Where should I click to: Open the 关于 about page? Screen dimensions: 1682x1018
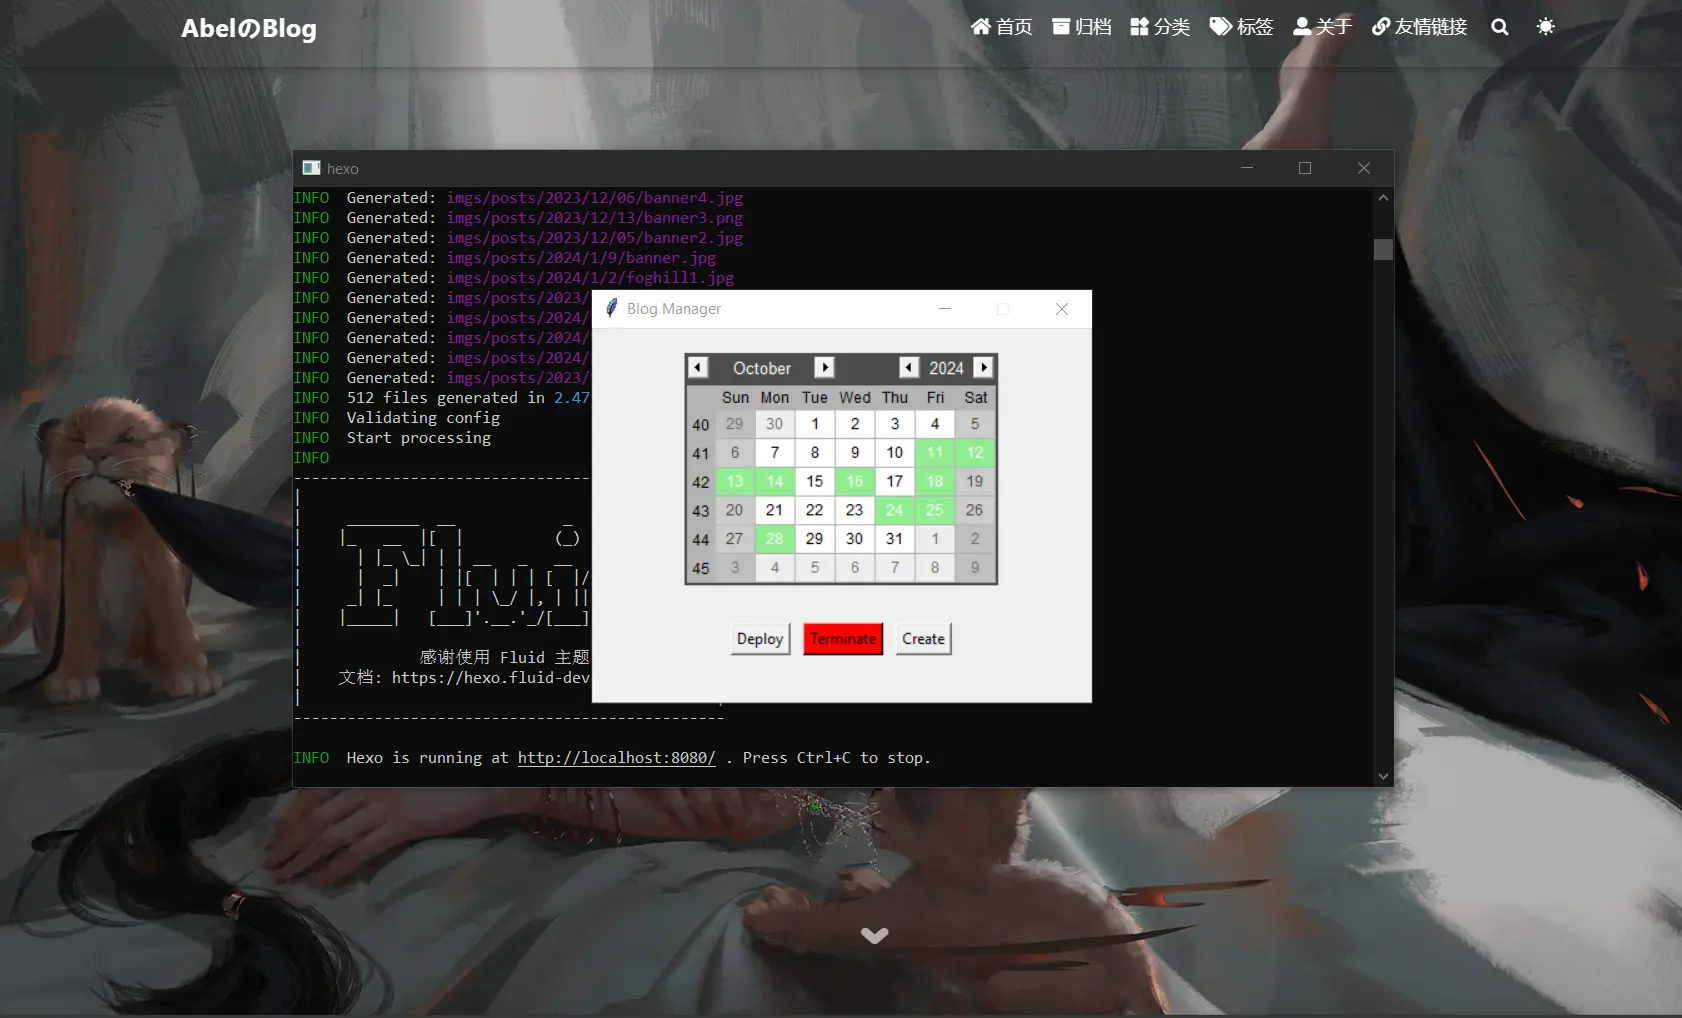tap(1322, 27)
